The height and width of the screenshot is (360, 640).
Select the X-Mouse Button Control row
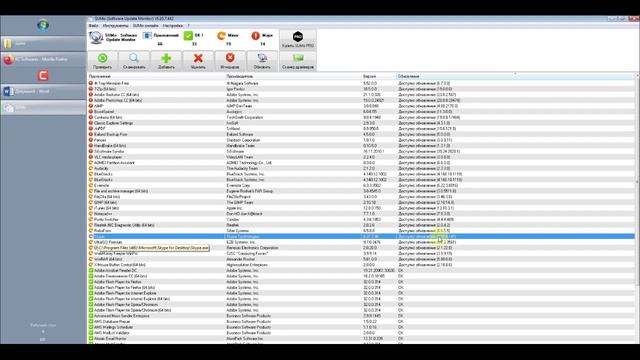(x=361, y=265)
